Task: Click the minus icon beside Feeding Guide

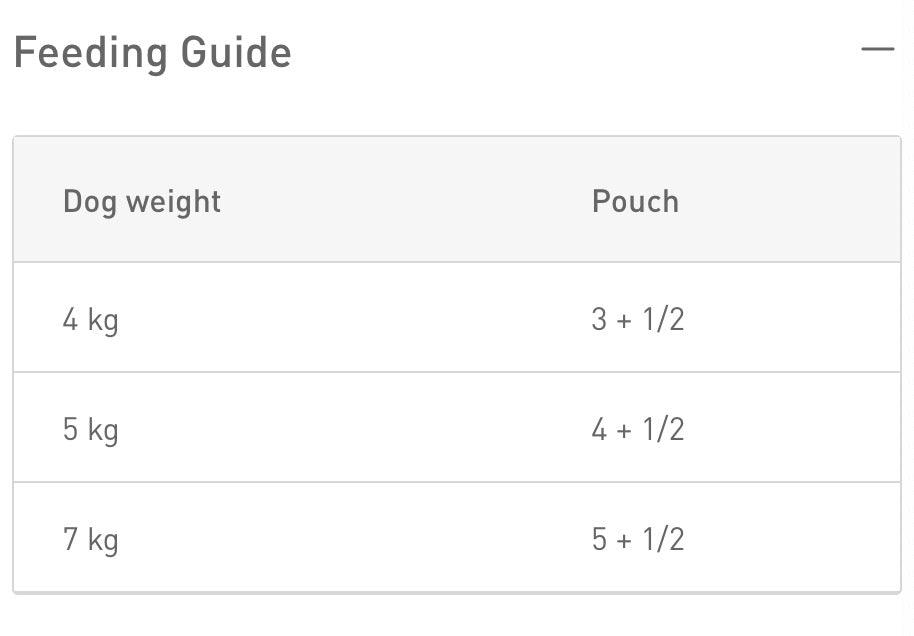Action: coord(877,49)
